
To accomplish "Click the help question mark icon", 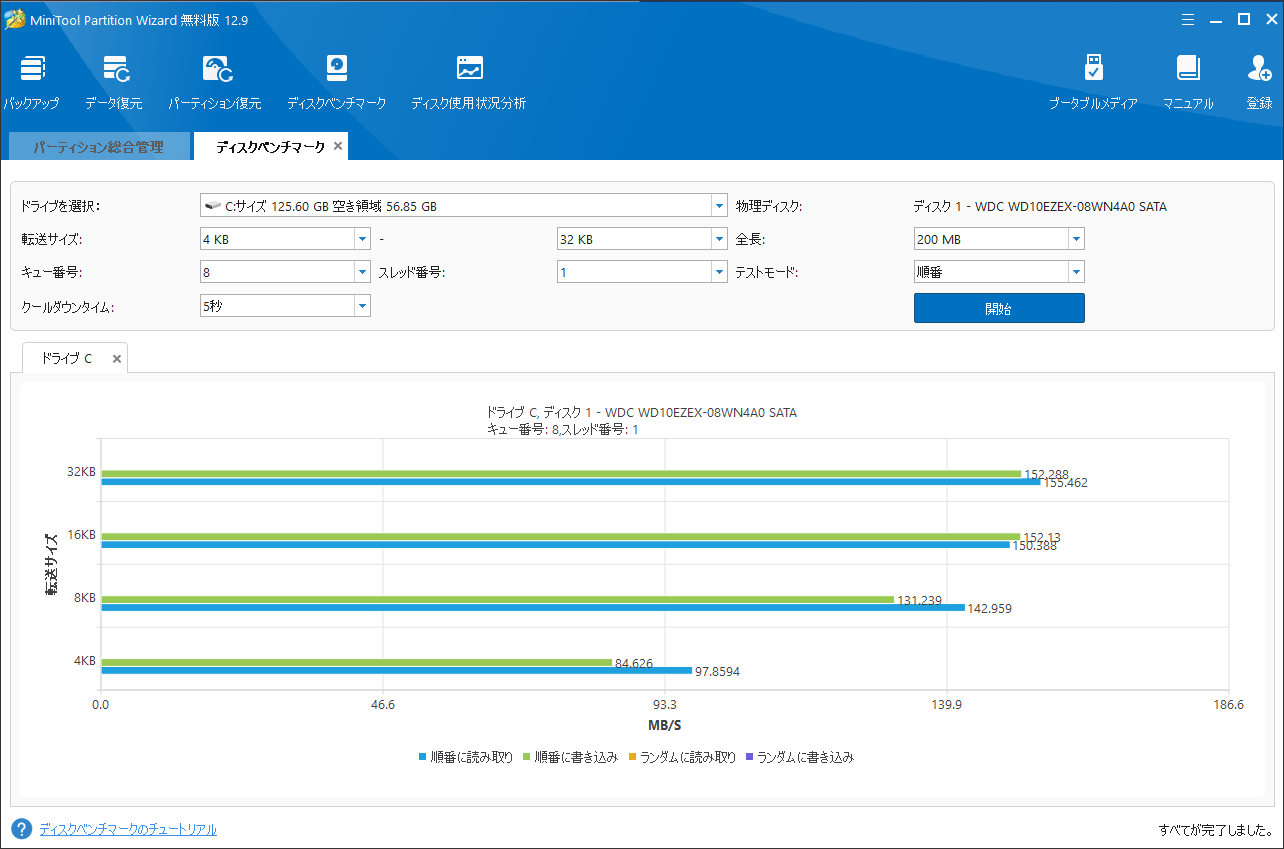I will [22, 829].
